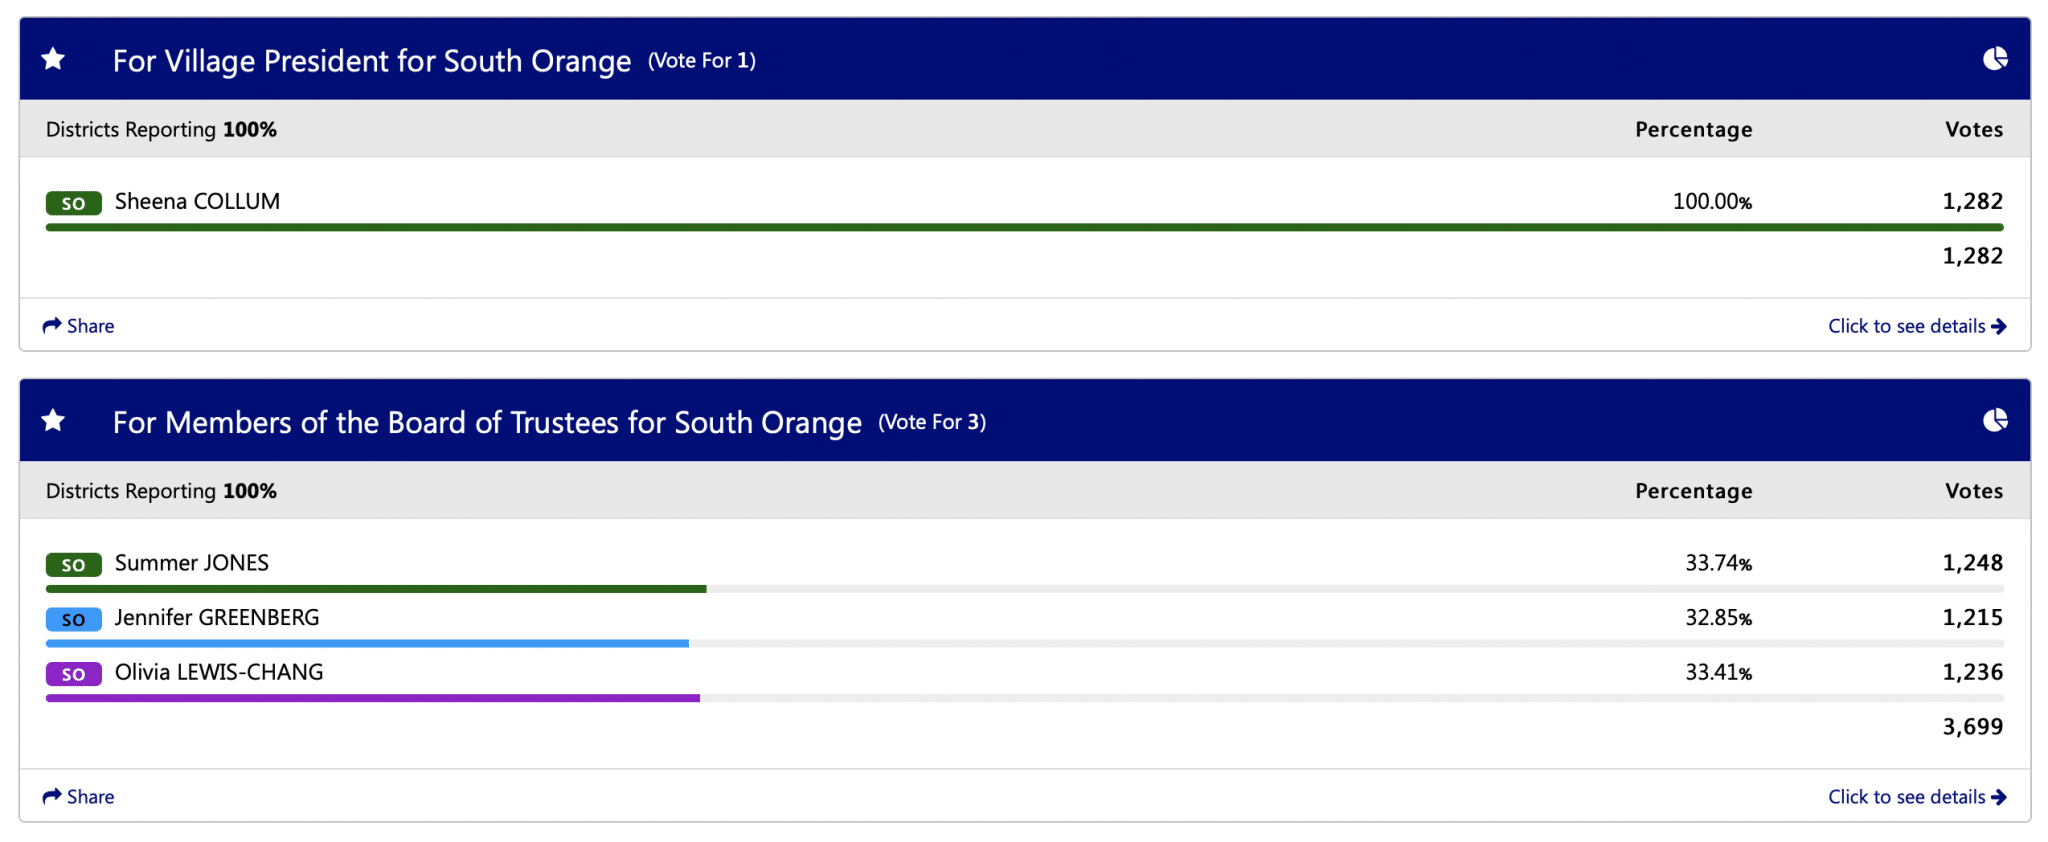Click Votes header in Board of Trustees table
Image resolution: width=2048 pixels, height=842 pixels.
(x=1974, y=491)
